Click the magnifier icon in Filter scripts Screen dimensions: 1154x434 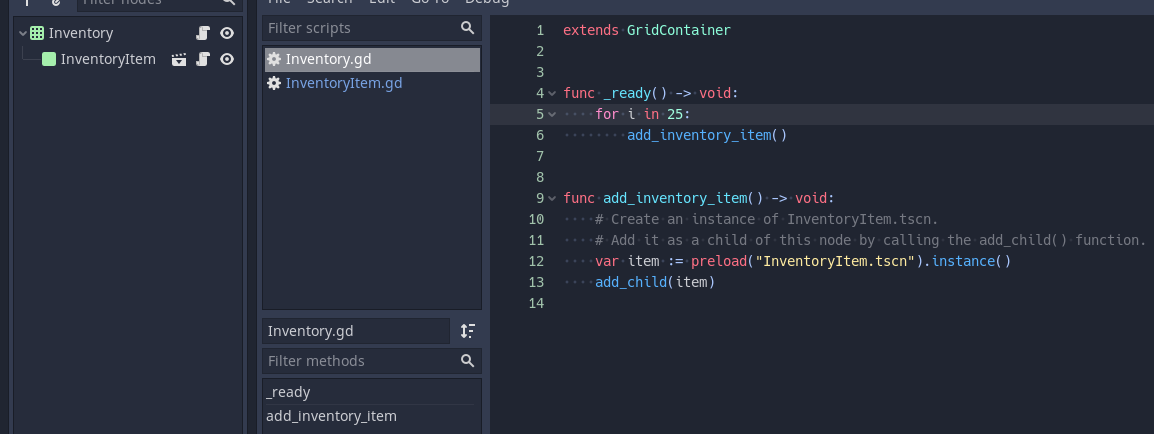pos(467,28)
